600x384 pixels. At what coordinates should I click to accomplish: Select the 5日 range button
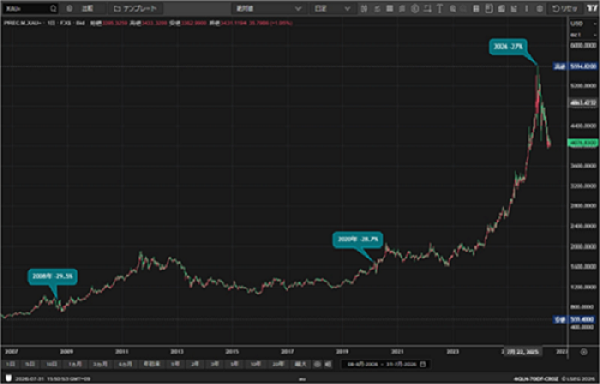point(29,364)
